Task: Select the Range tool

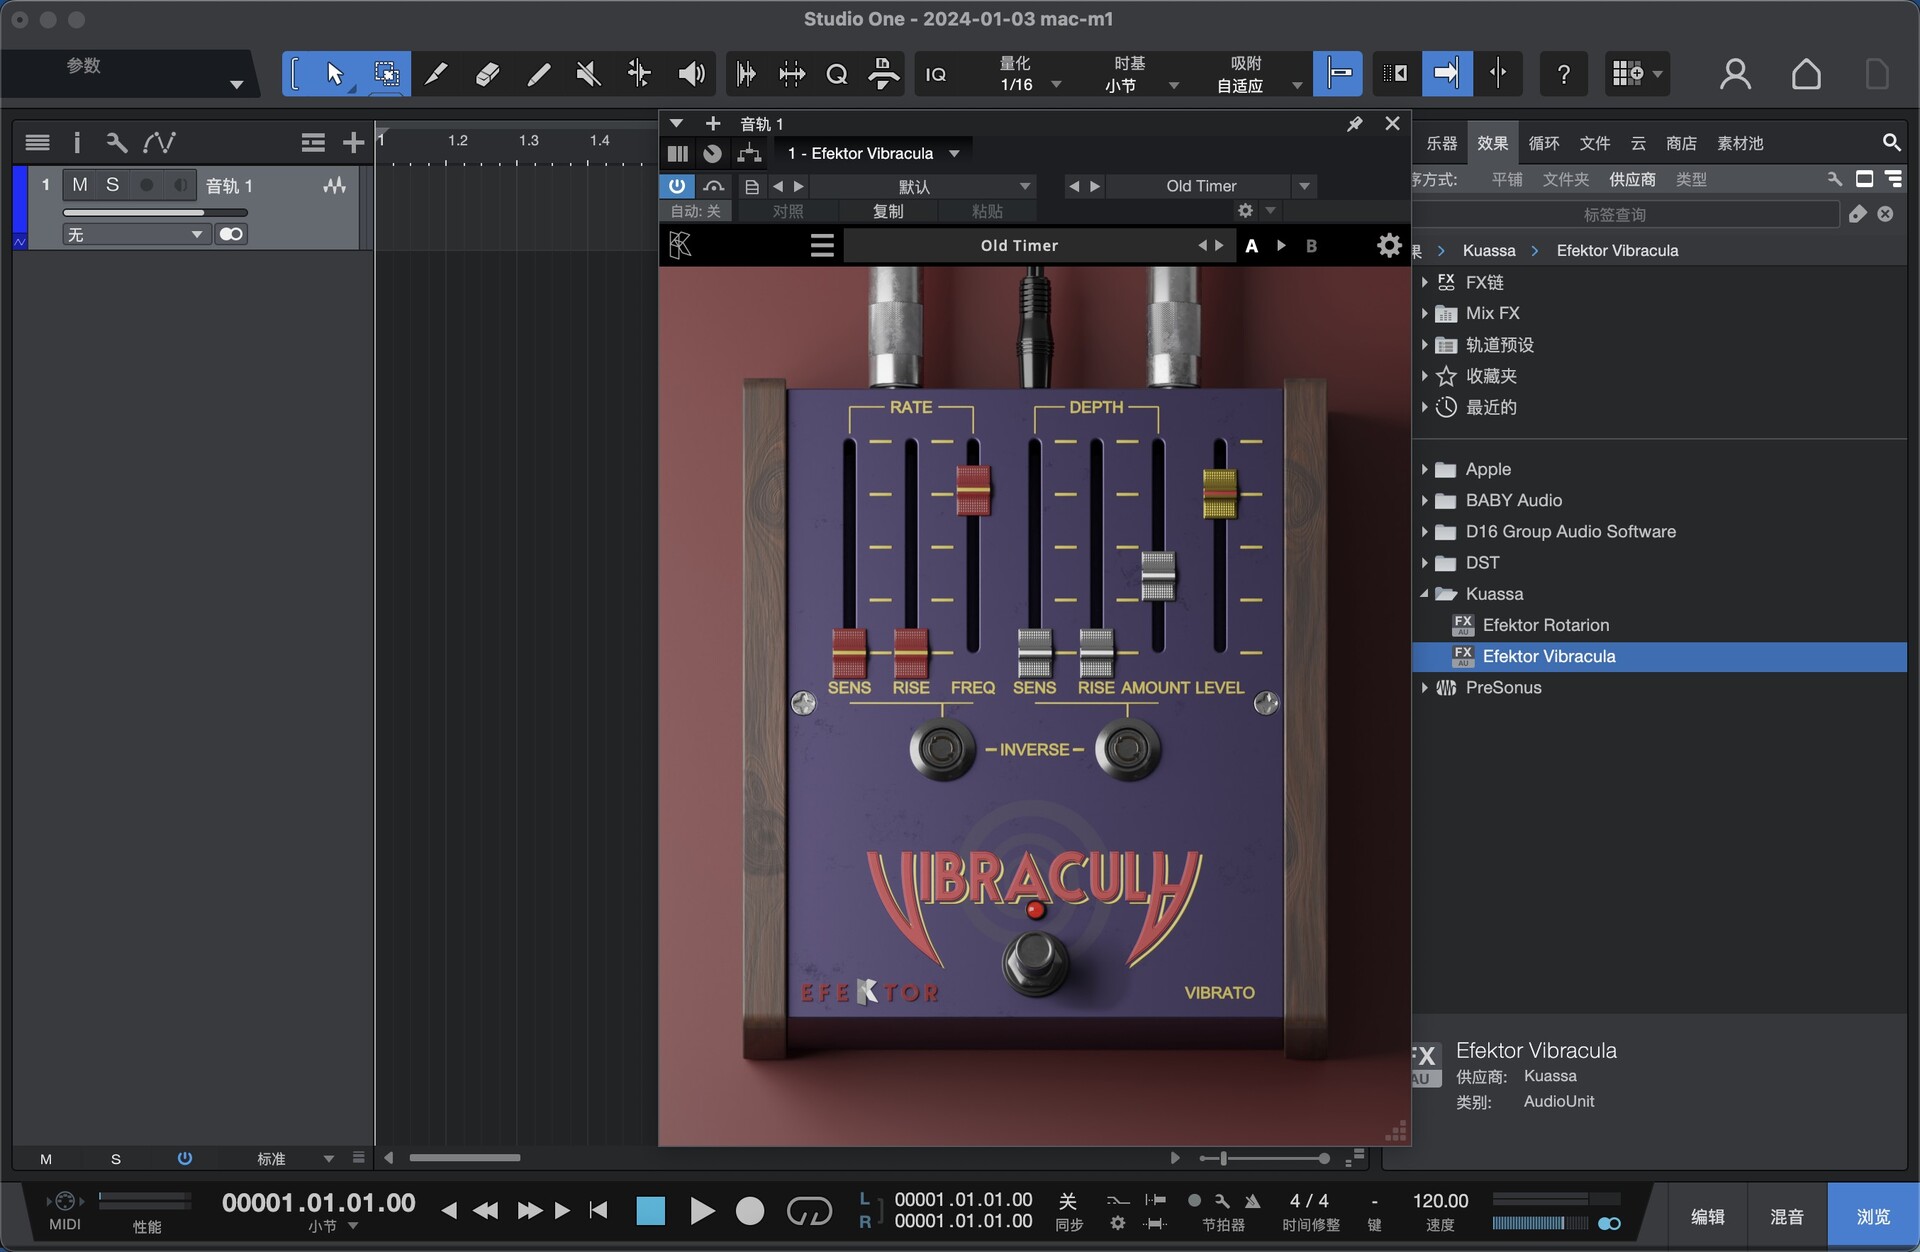Action: click(386, 74)
